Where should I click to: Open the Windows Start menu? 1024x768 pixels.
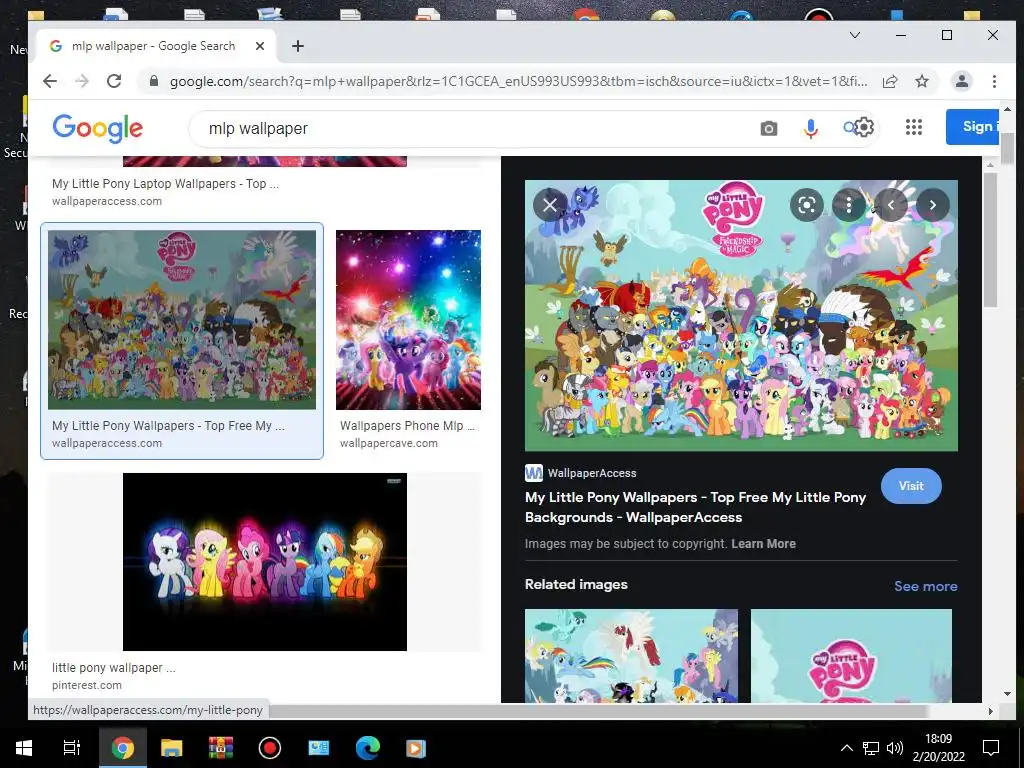tap(24, 748)
